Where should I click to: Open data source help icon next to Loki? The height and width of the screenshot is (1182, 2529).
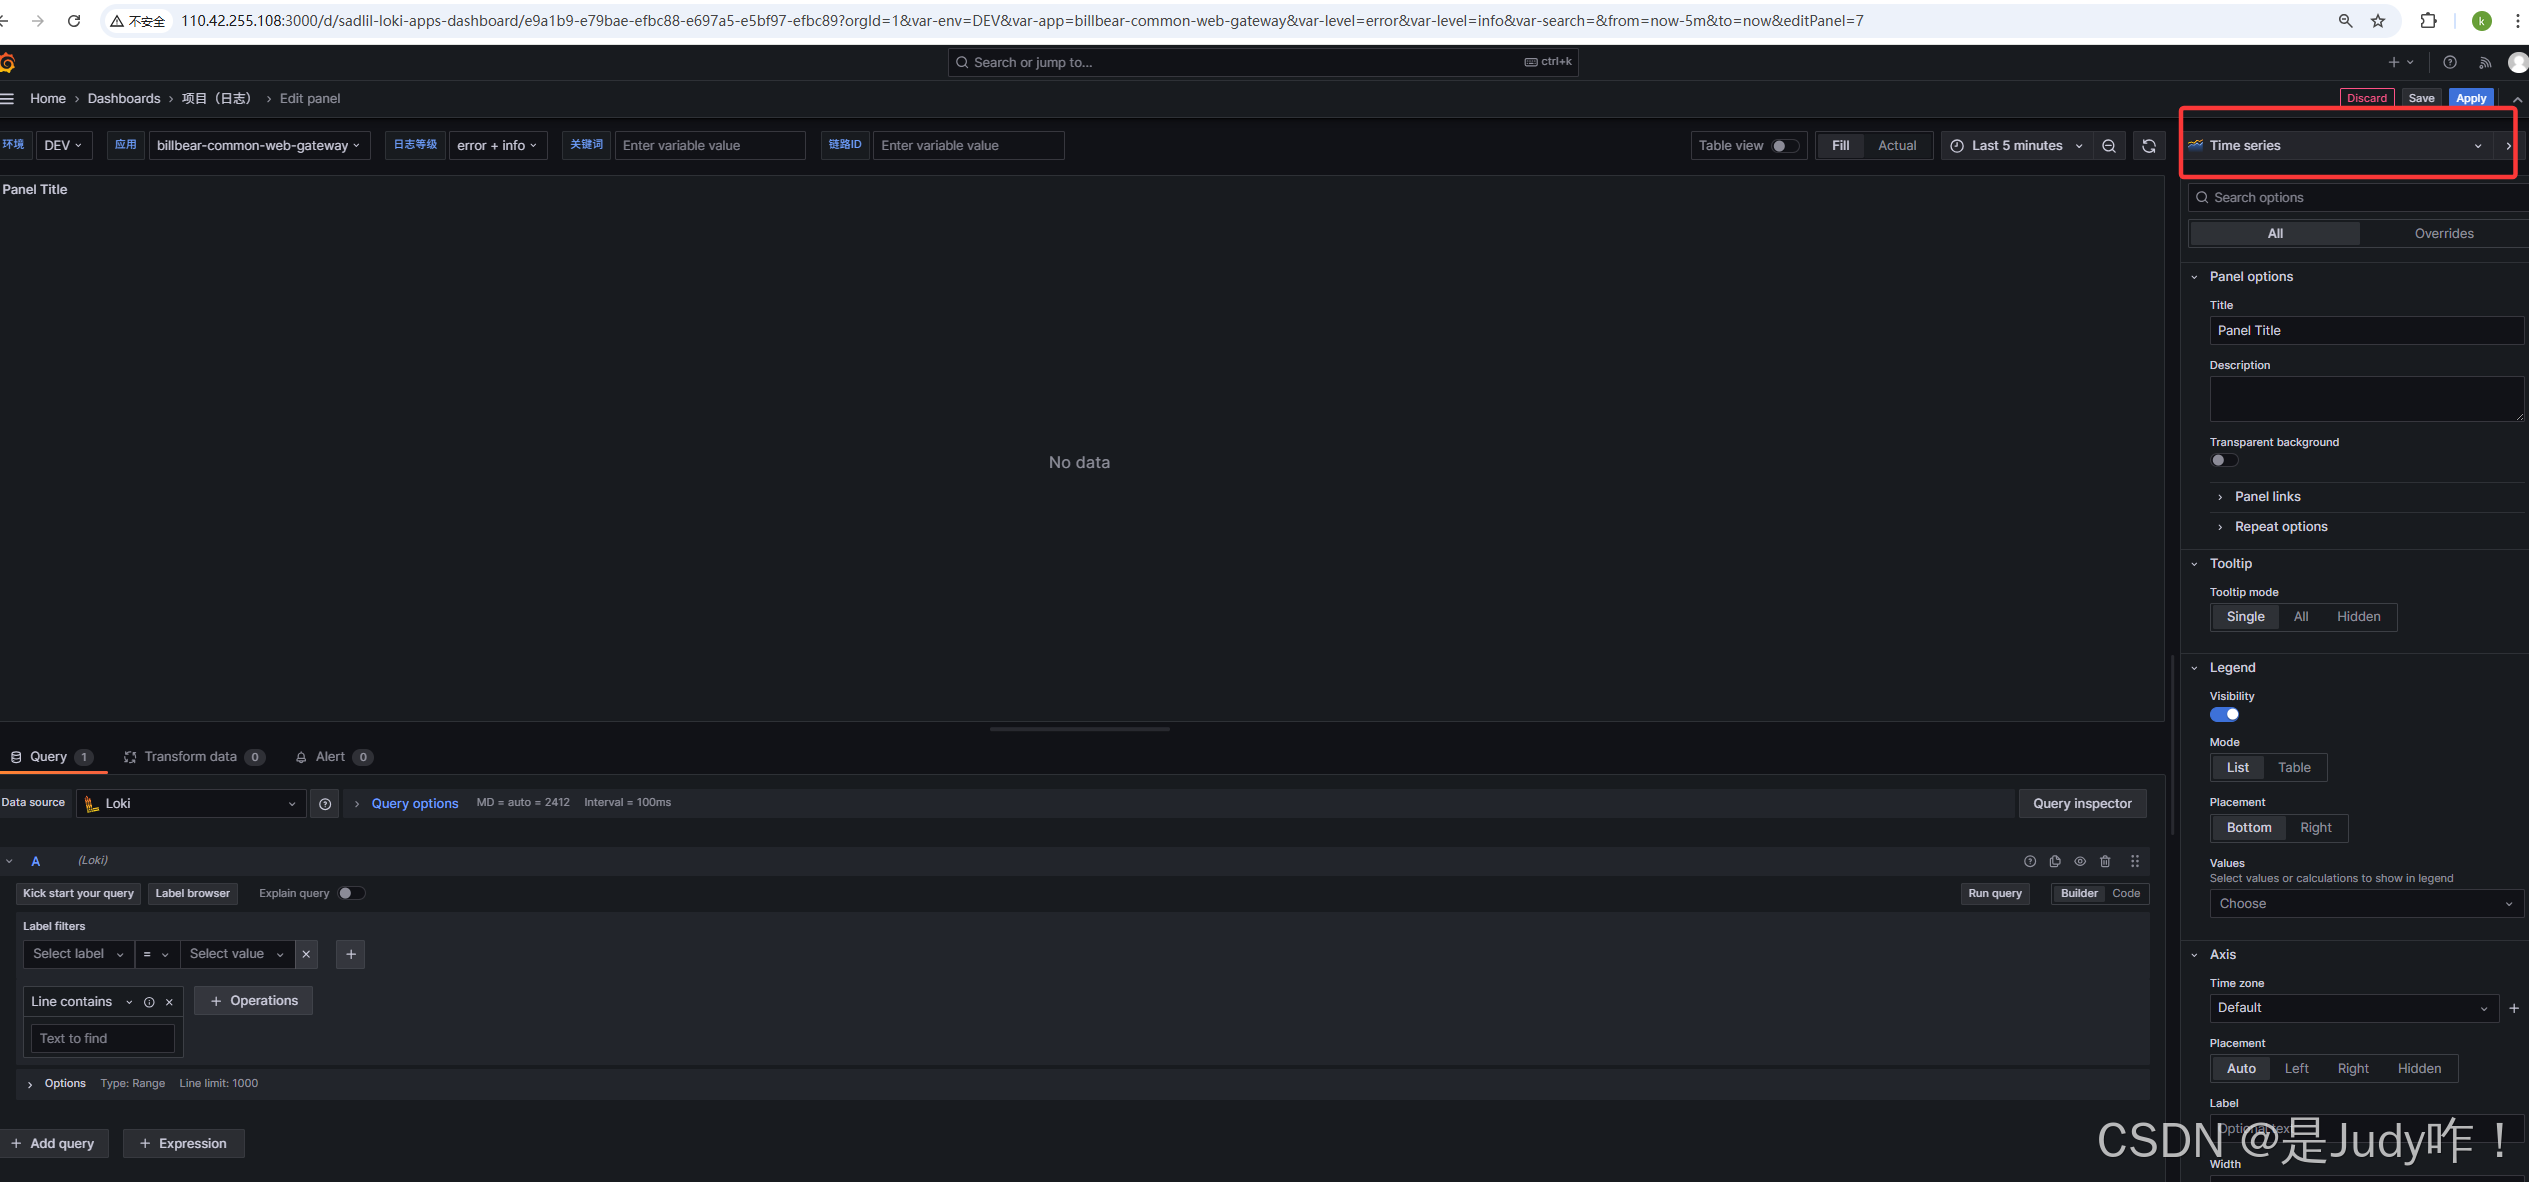(325, 804)
